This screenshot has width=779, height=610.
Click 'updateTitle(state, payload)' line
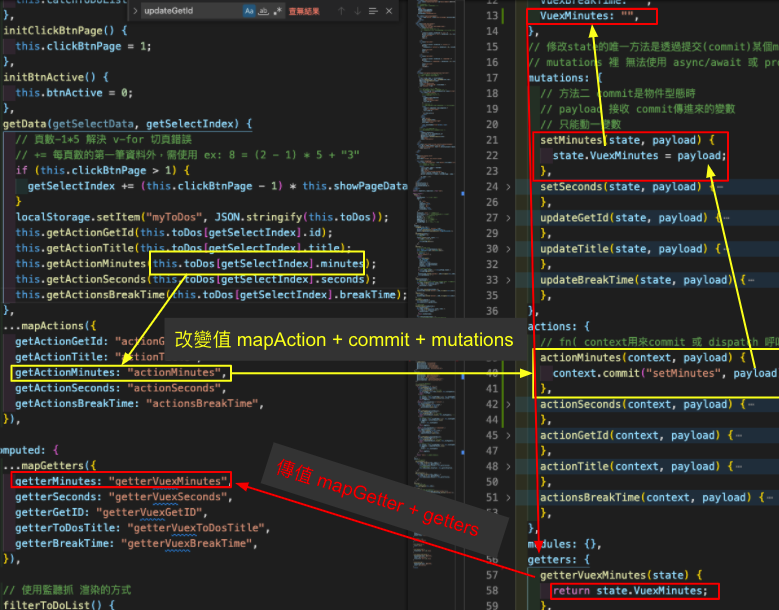pos(623,249)
